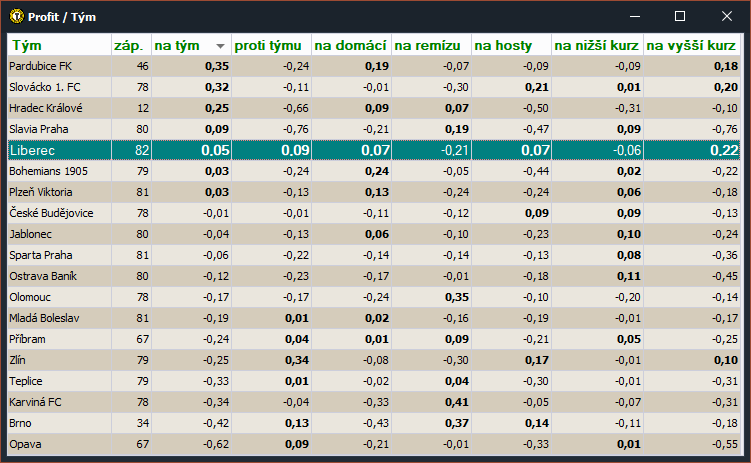Screen dimensions: 751x463
Task: Click sort arrow in 'na tým' header
Action: (220, 46)
